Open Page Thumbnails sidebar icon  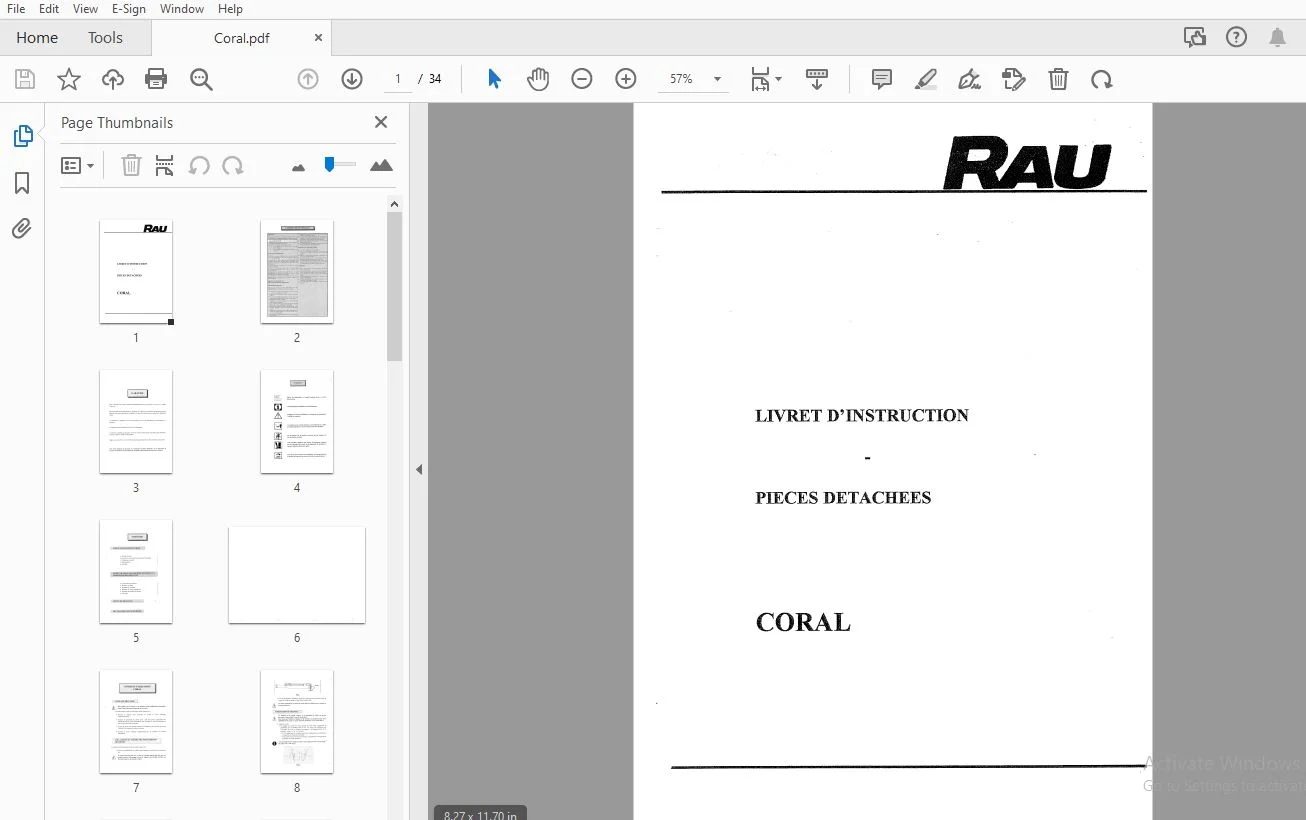22,136
